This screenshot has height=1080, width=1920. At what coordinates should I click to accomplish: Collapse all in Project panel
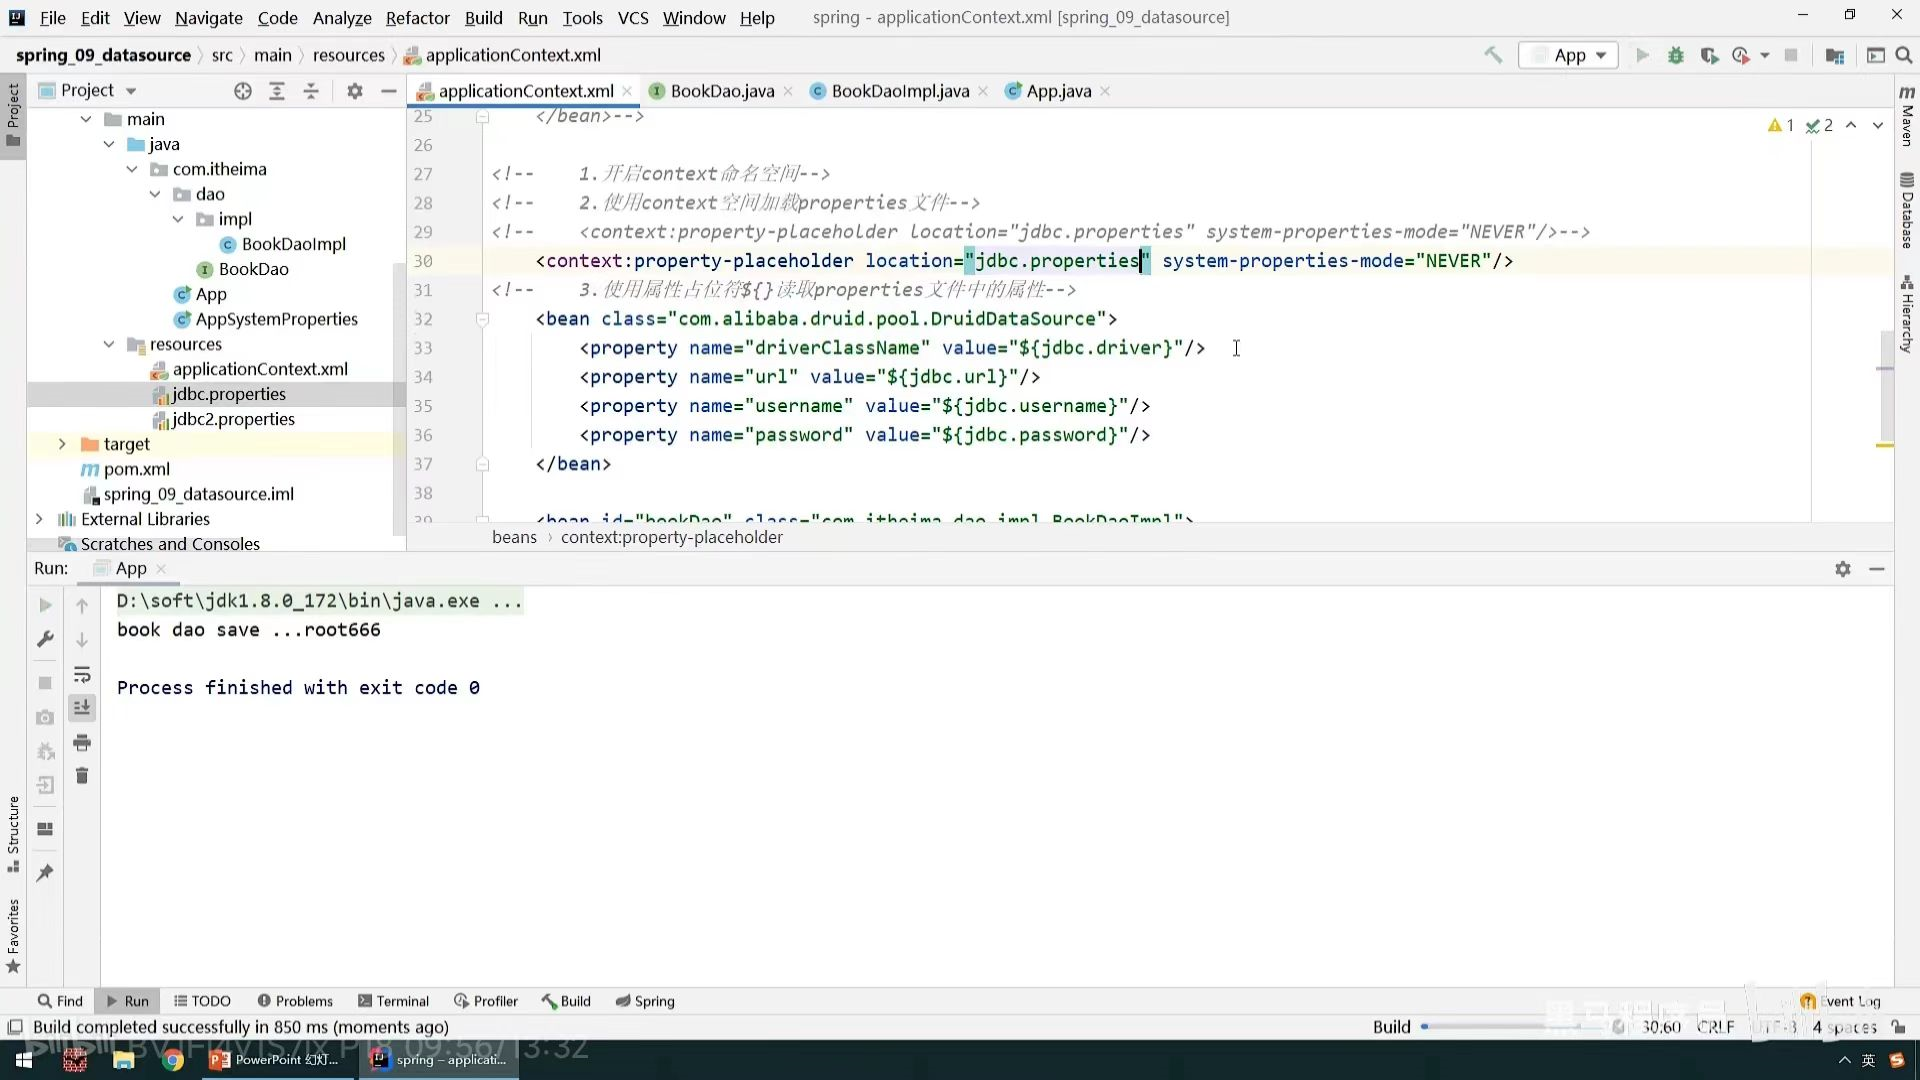[x=311, y=91]
